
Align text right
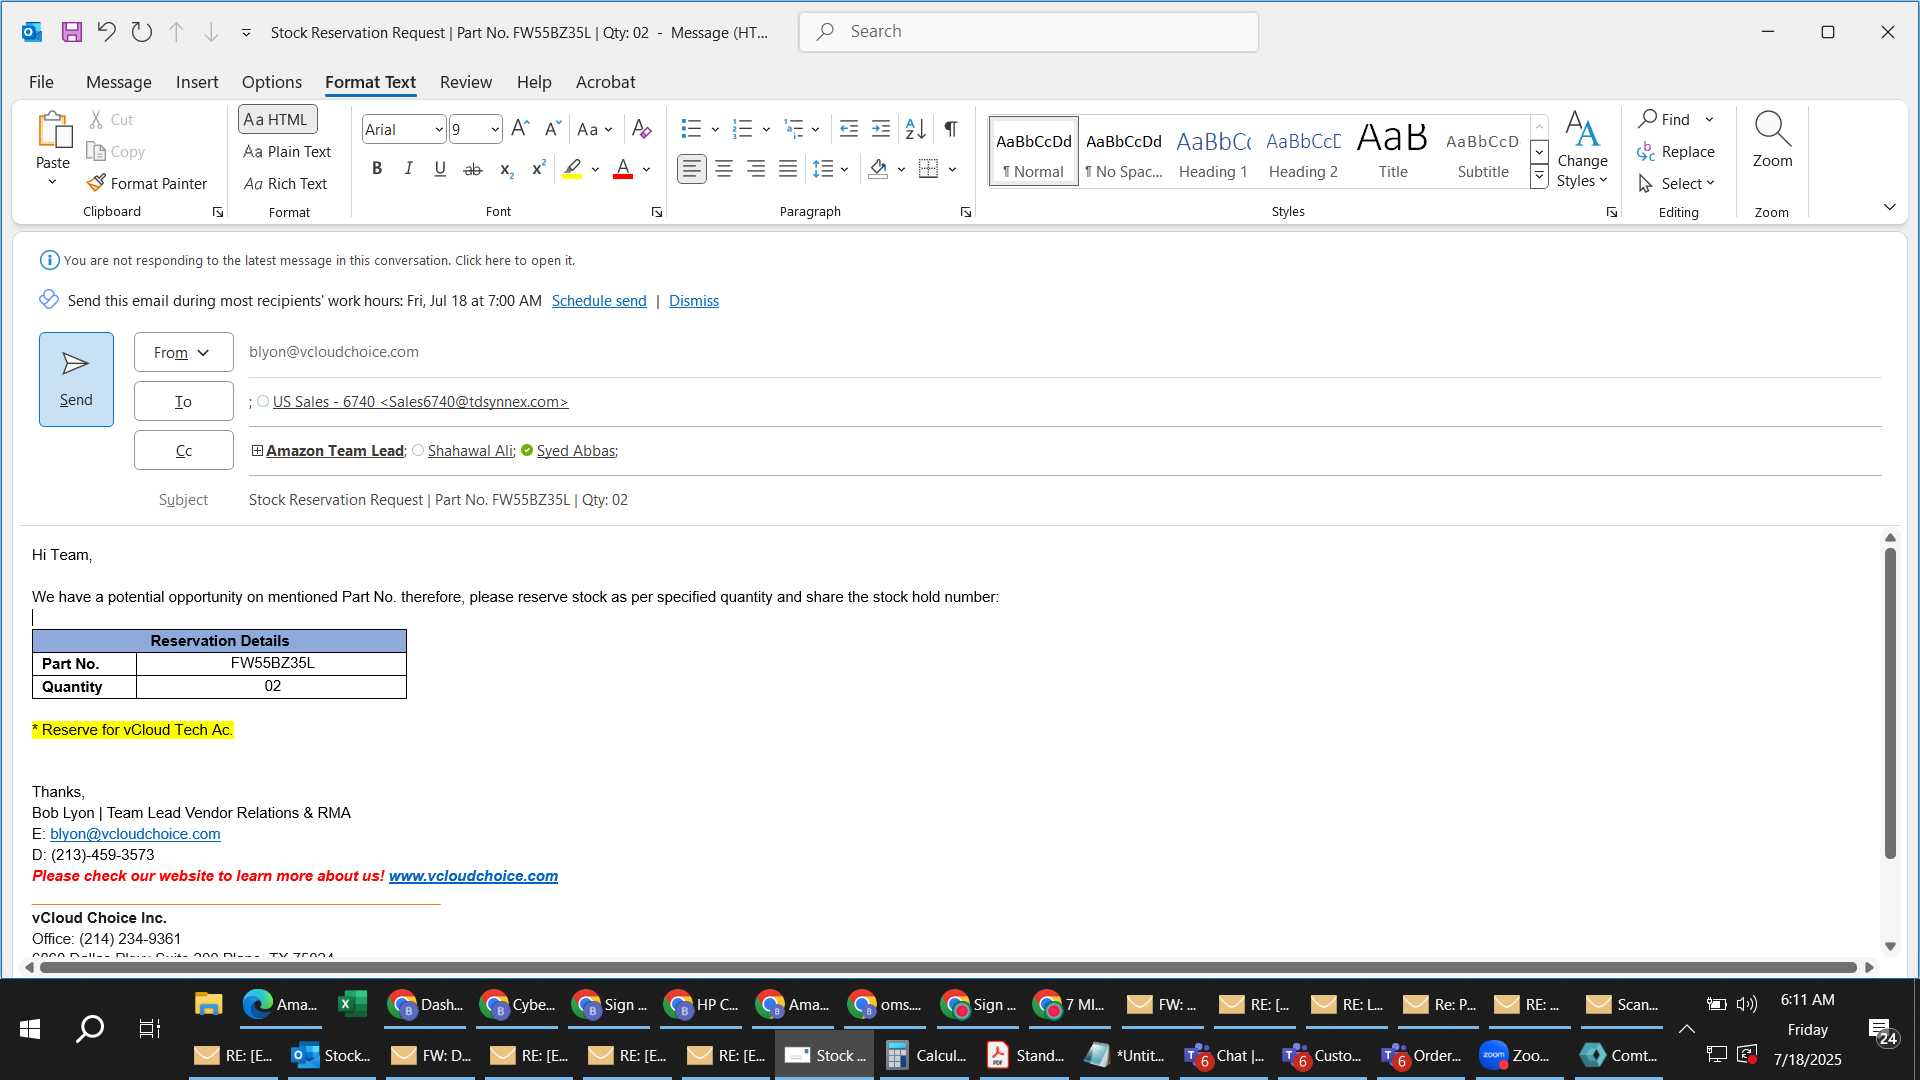click(x=756, y=169)
